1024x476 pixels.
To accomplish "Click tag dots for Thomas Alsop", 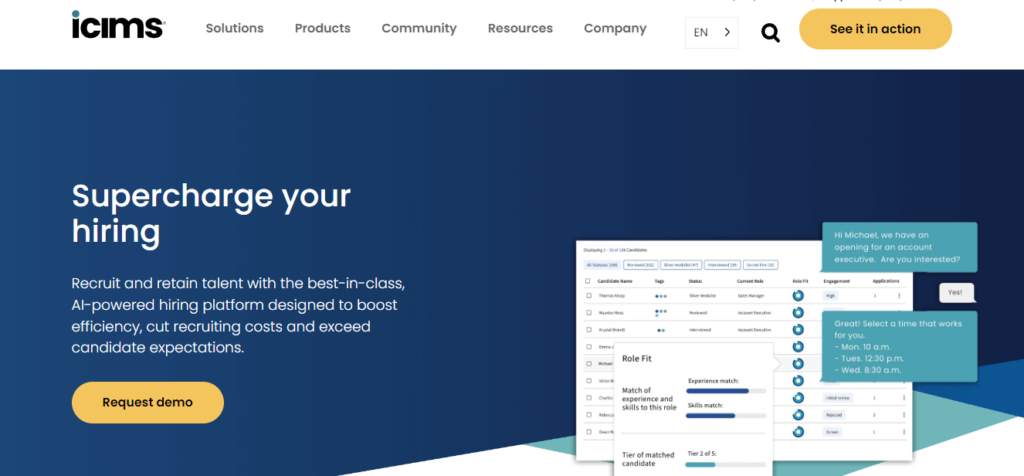I will point(661,296).
